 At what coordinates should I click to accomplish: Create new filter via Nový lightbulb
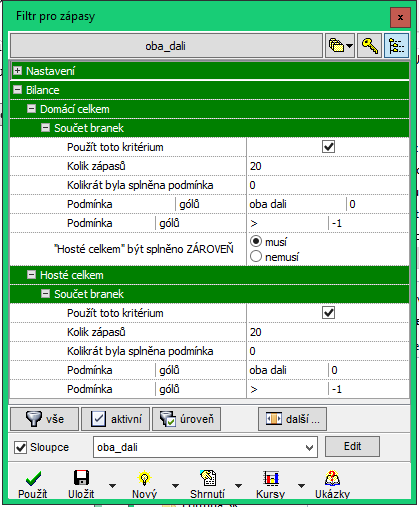[144, 485]
